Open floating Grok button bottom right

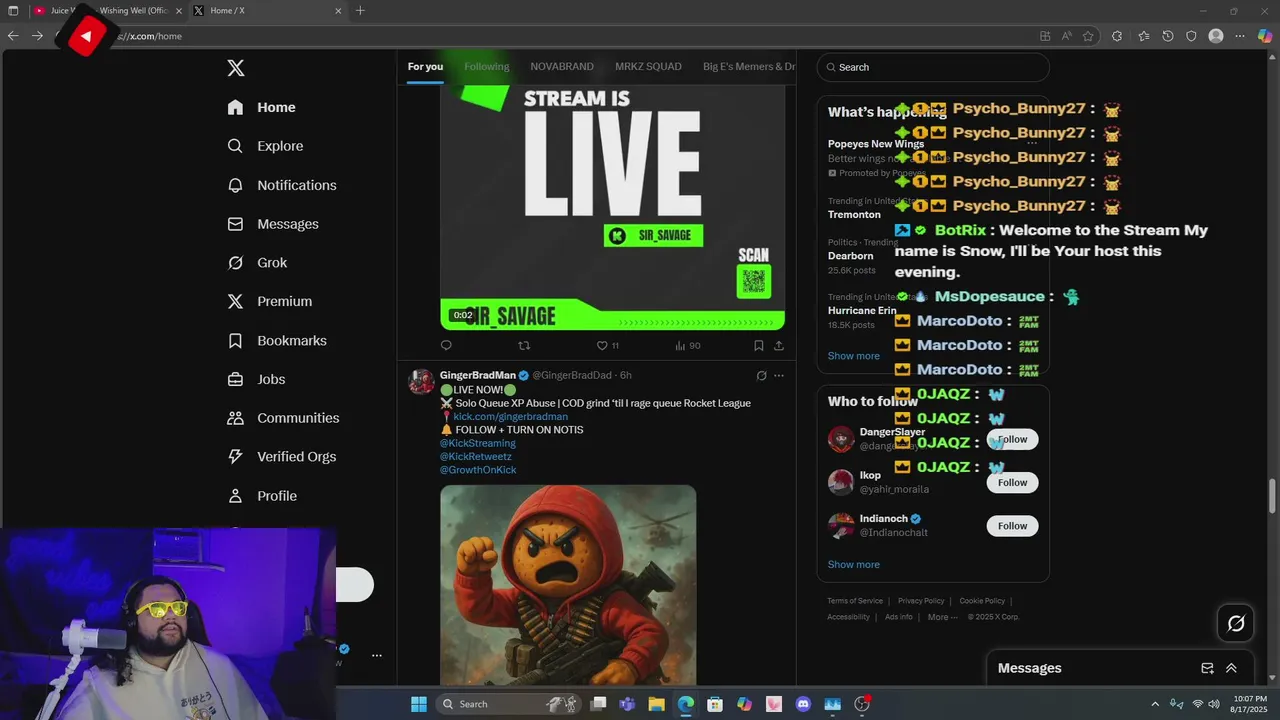(x=1236, y=624)
